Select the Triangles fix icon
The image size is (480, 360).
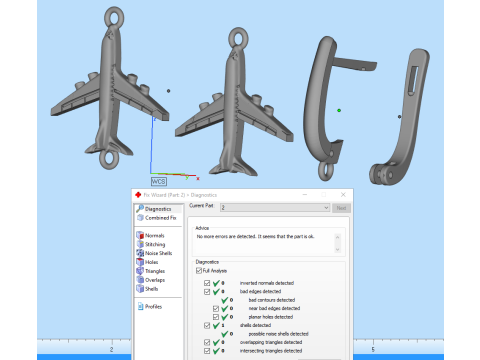coord(140,271)
